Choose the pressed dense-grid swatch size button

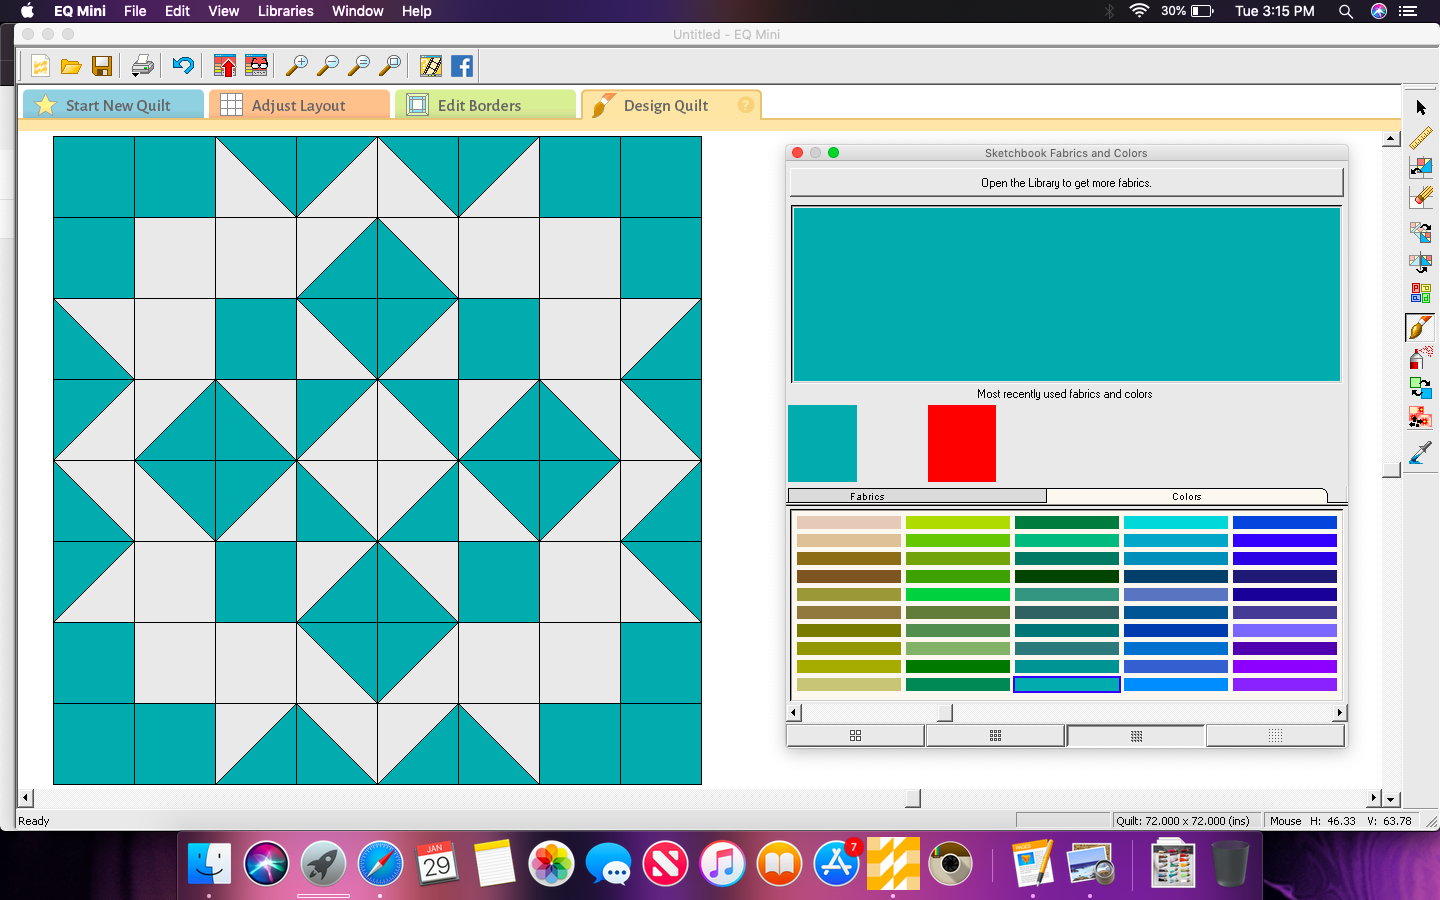point(1136,736)
